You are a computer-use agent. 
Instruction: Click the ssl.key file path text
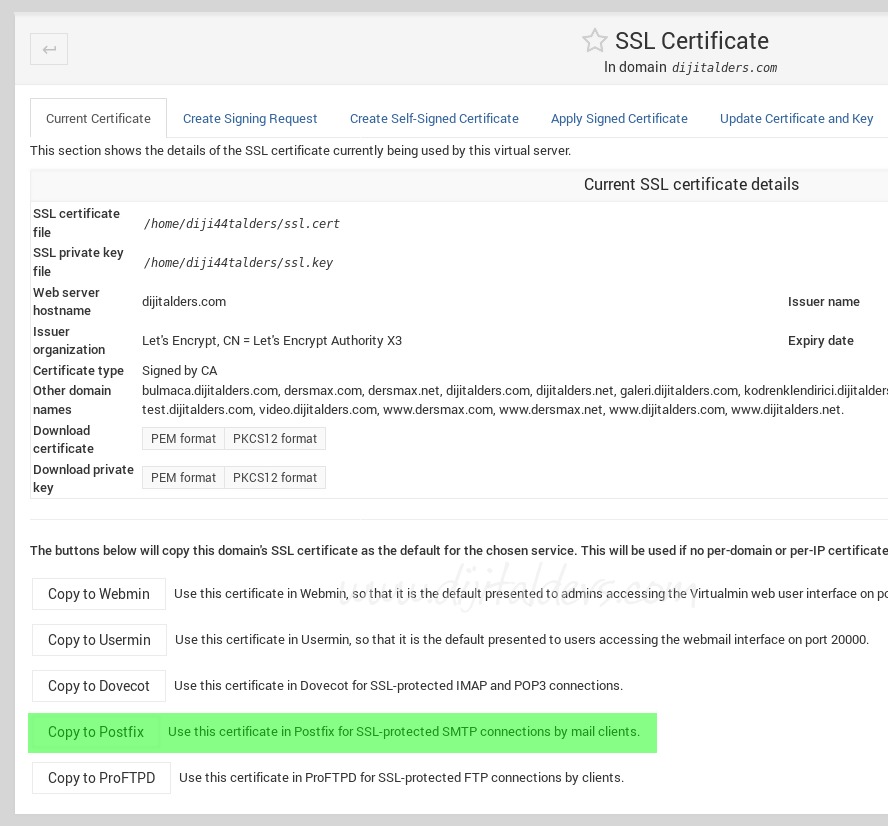click(238, 263)
